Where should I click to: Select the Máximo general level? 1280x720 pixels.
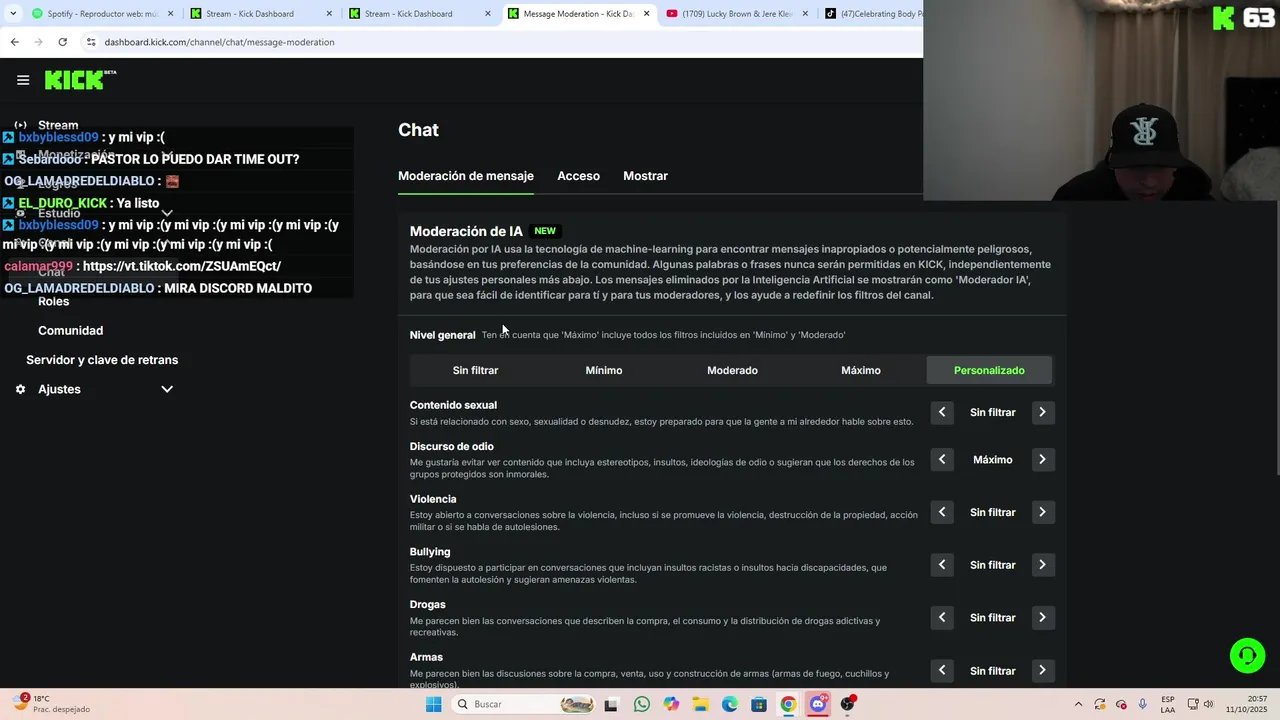(x=861, y=370)
